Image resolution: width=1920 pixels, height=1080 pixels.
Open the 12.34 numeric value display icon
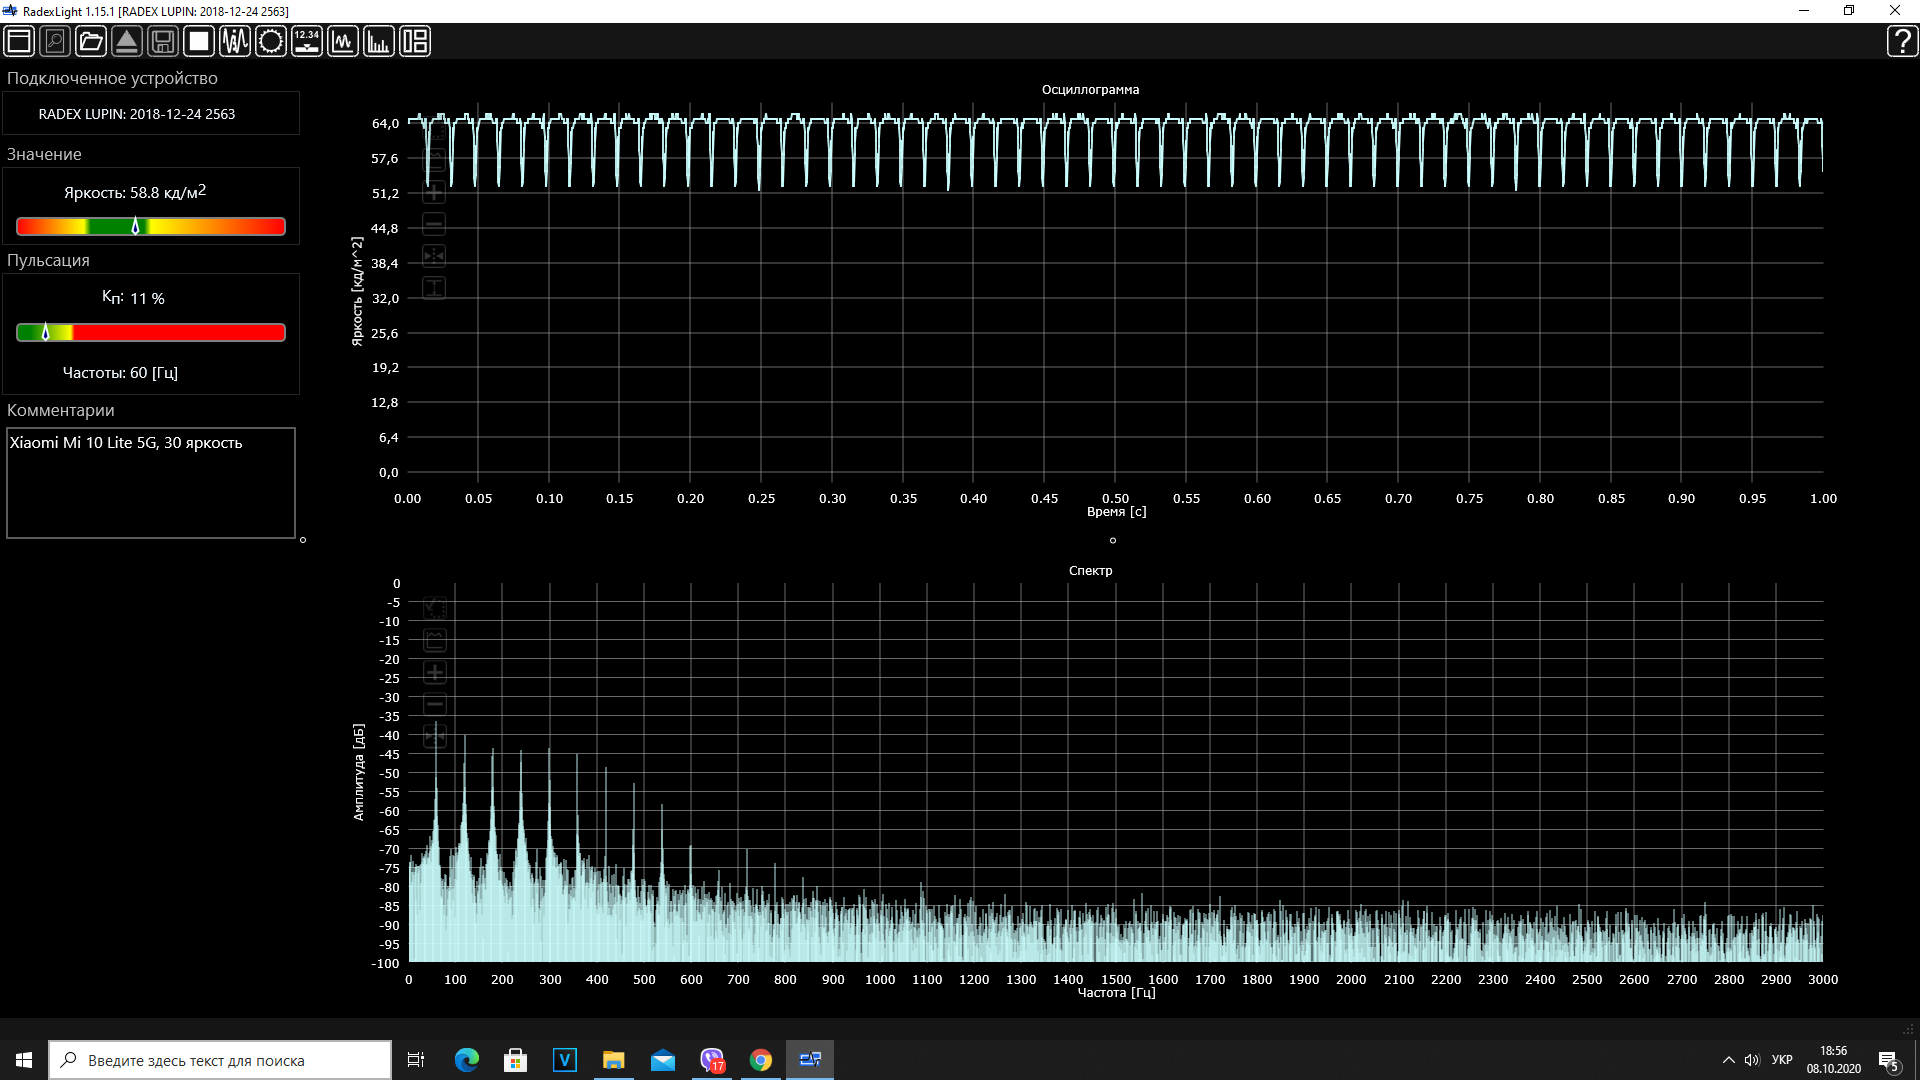point(307,41)
